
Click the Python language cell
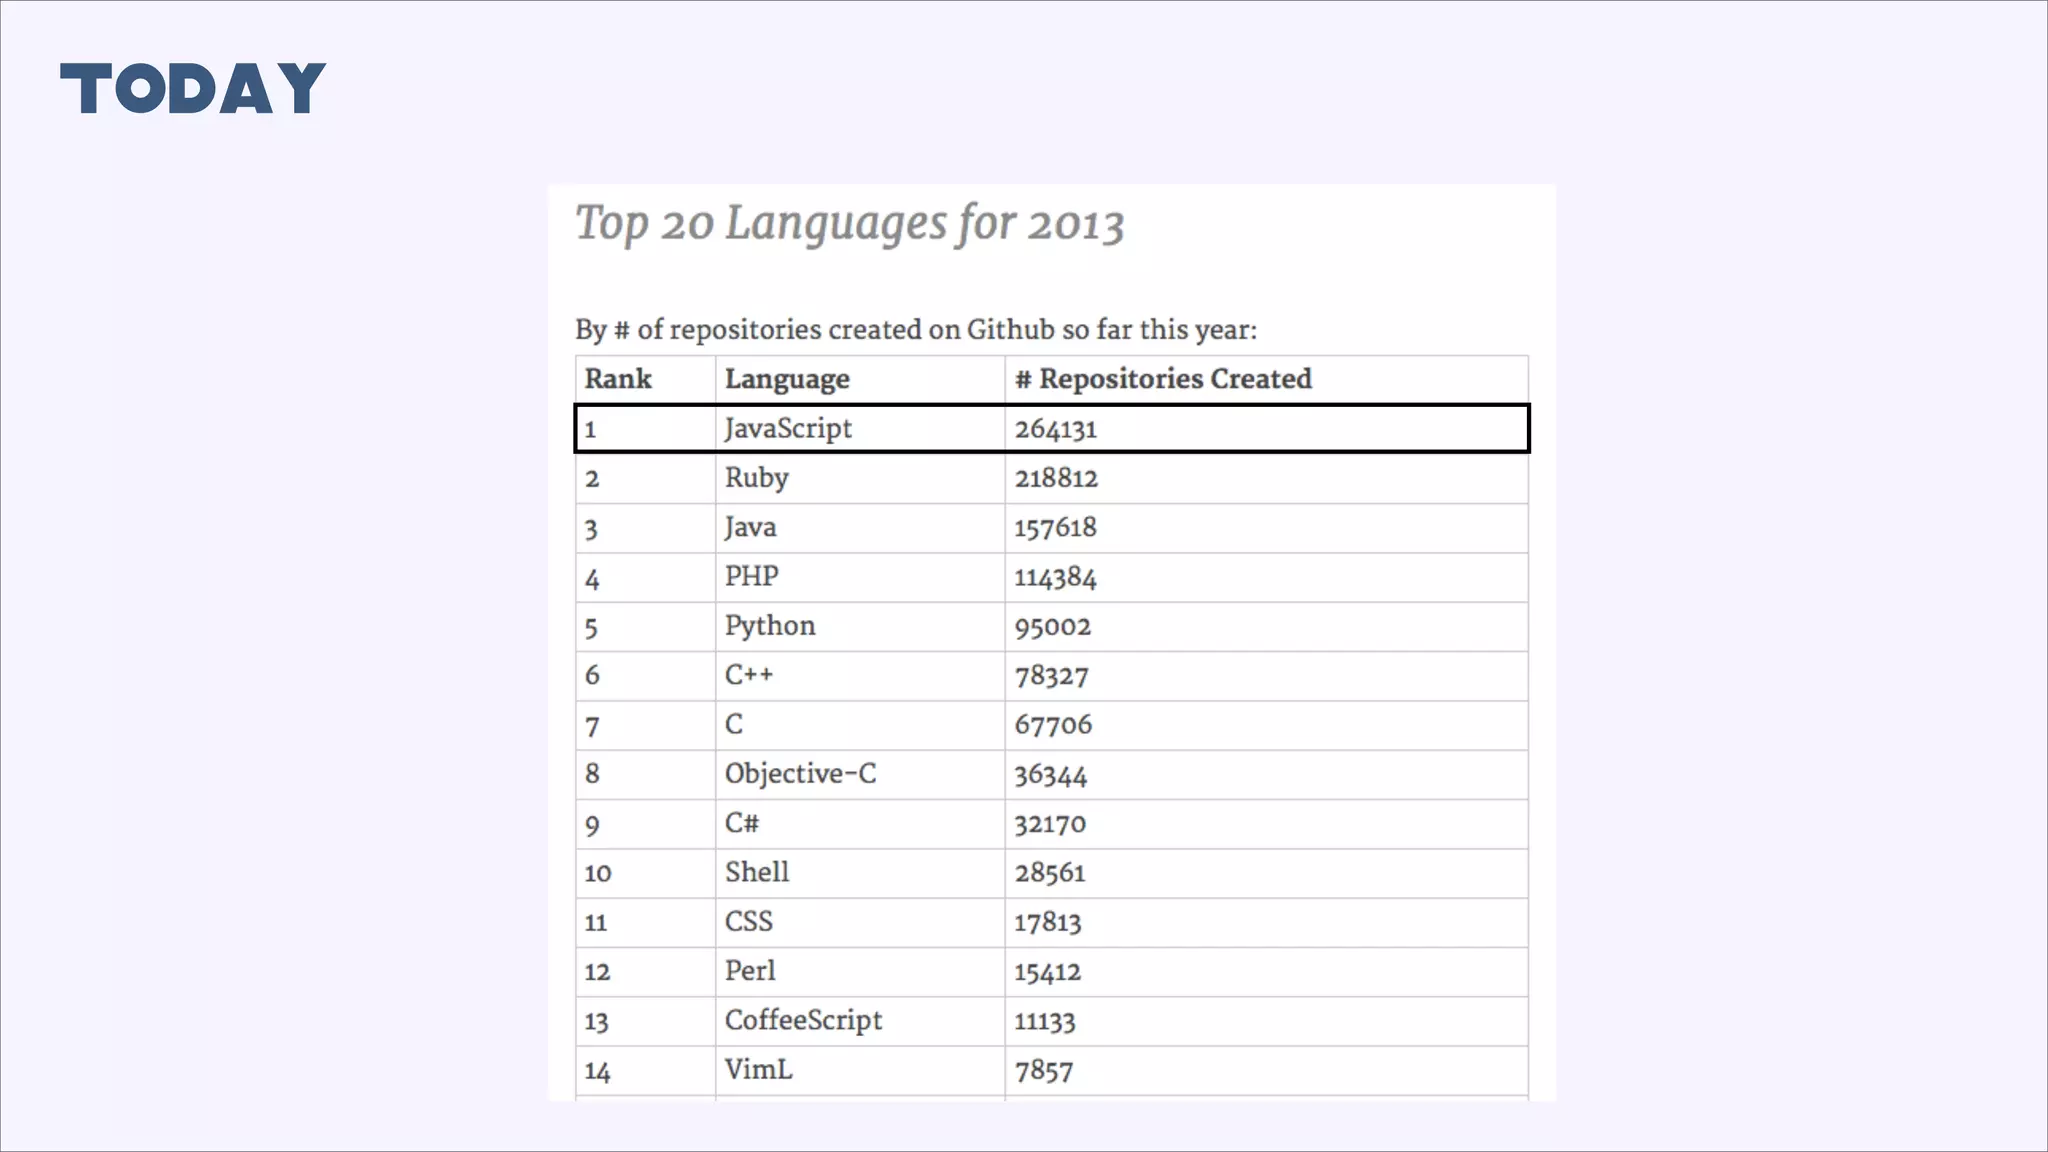[x=770, y=626]
